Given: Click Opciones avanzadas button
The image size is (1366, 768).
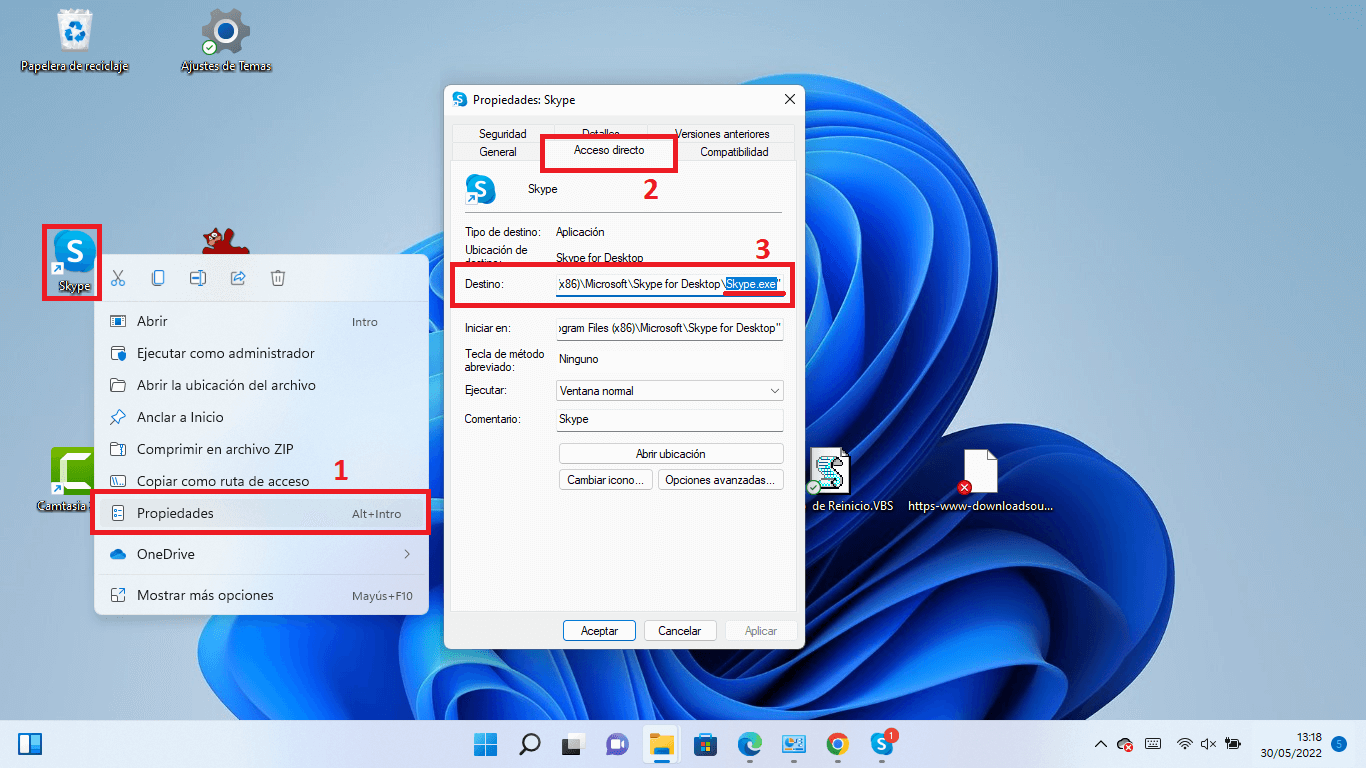Looking at the screenshot, I should point(720,480).
